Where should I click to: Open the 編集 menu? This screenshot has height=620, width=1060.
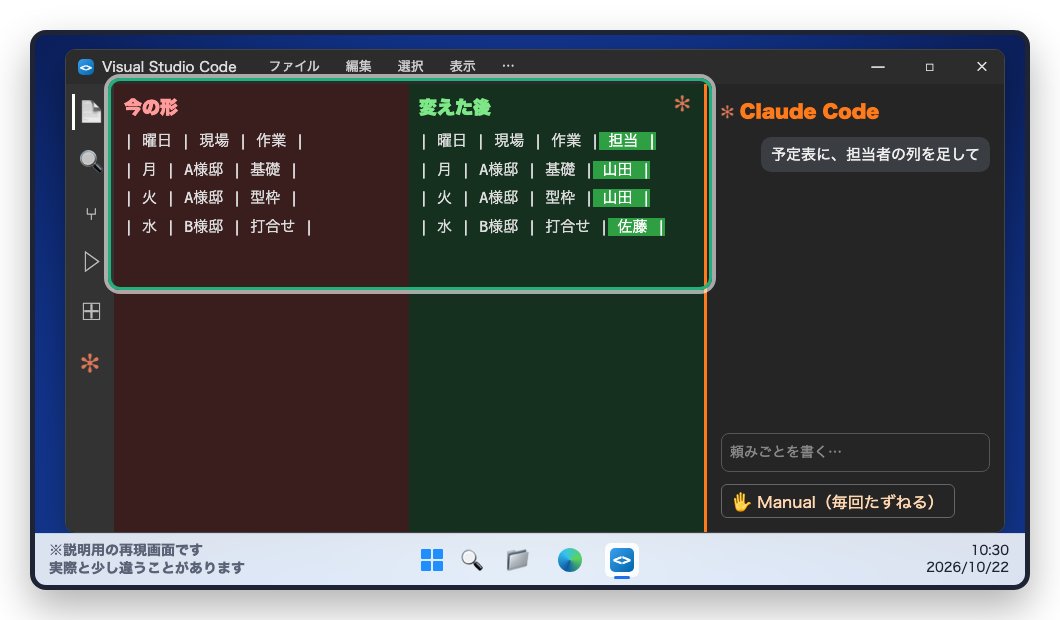(x=358, y=66)
